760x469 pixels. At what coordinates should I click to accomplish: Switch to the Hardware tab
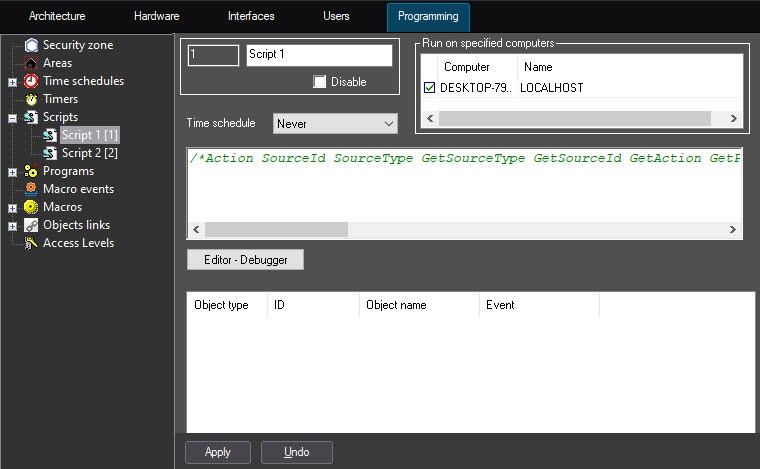pyautogui.click(x=157, y=16)
